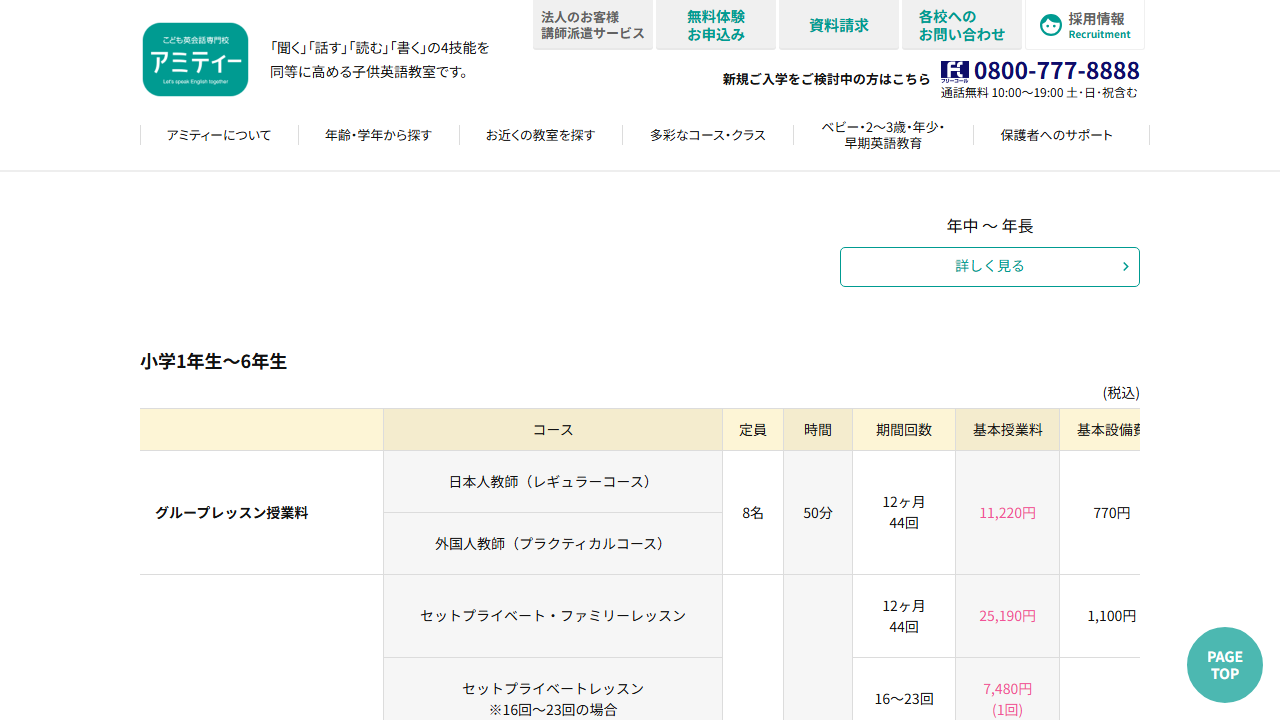This screenshot has width=1280, height=720.
Task: Click the 11,220円 tuition price
Action: [1008, 513]
